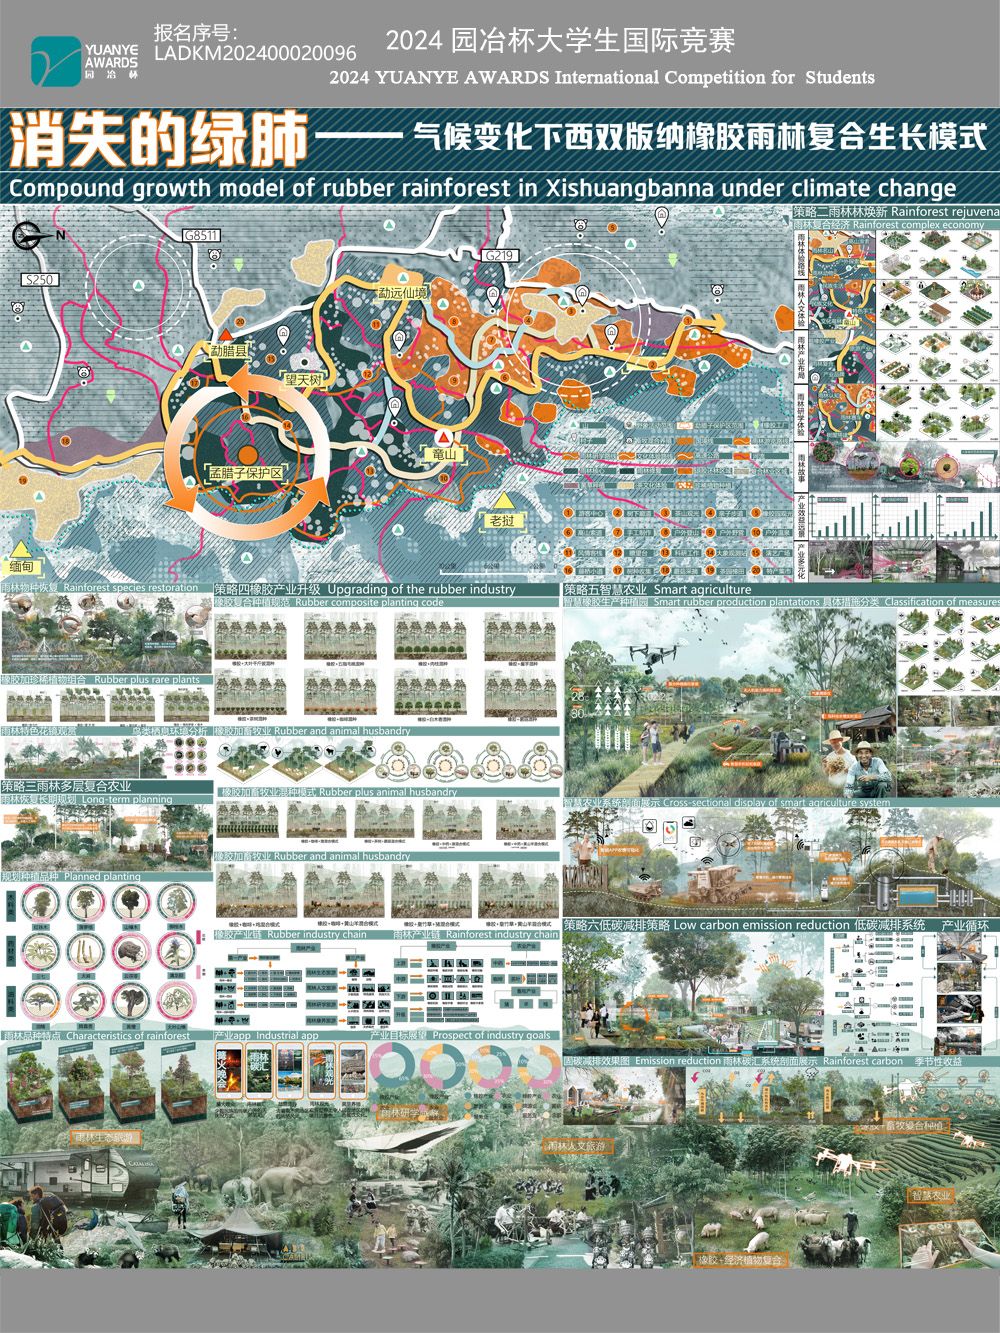This screenshot has height=1333, width=1000.
Task: Click the 'Low carbon emission reduction' heading
Action: pos(761,925)
